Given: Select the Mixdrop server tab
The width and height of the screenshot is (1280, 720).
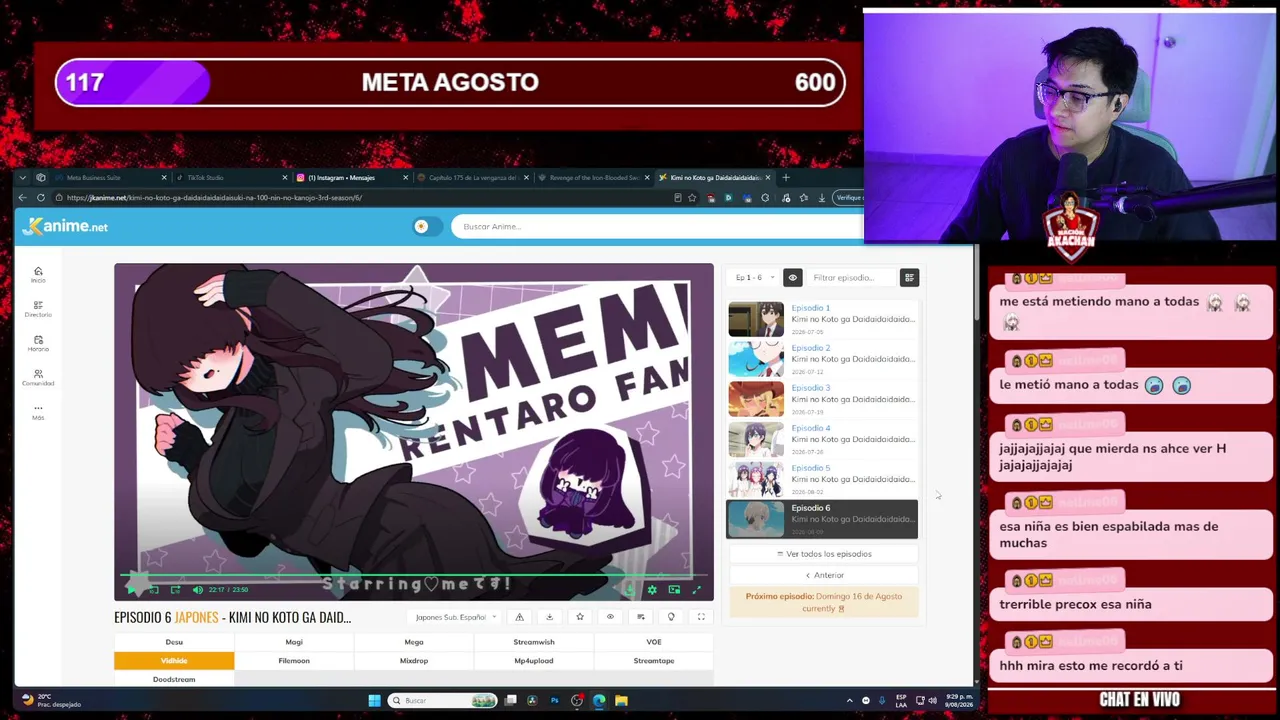Looking at the screenshot, I should point(414,660).
